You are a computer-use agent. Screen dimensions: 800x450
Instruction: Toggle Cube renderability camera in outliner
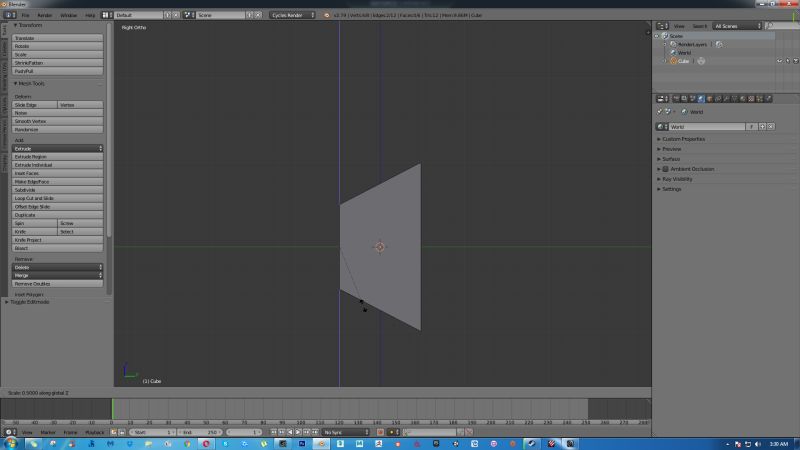pyautogui.click(x=795, y=61)
